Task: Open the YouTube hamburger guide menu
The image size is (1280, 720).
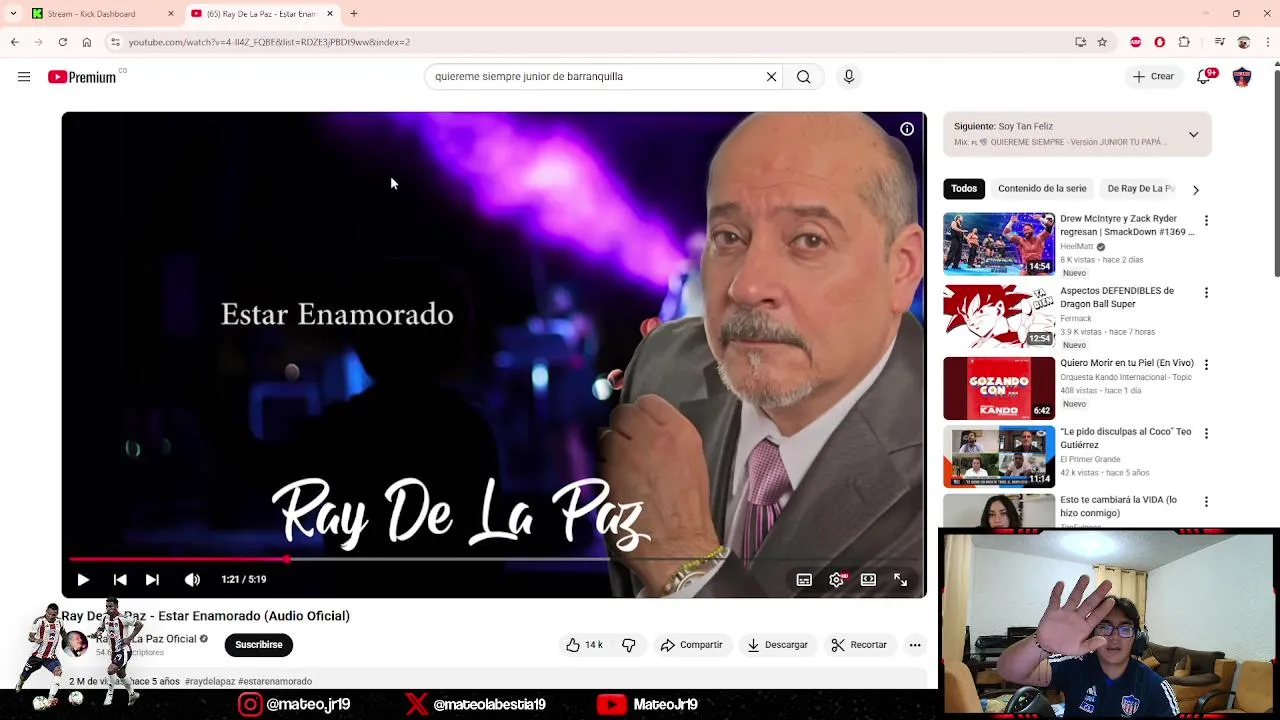Action: (24, 77)
